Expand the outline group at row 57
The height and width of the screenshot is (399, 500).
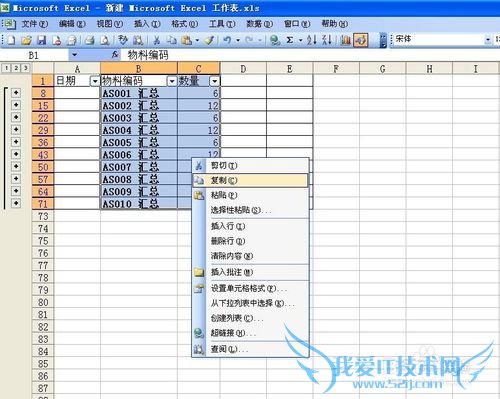pyautogui.click(x=16, y=179)
